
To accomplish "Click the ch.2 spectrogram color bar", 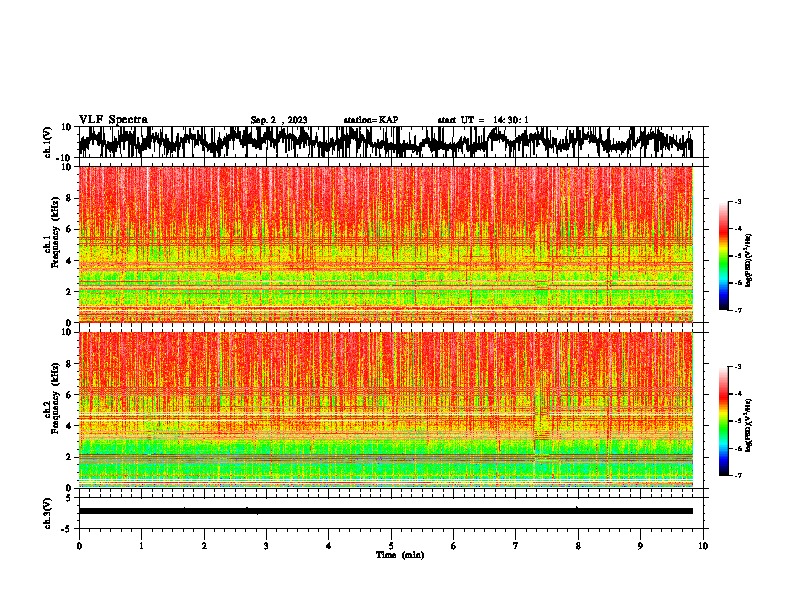I will point(724,421).
